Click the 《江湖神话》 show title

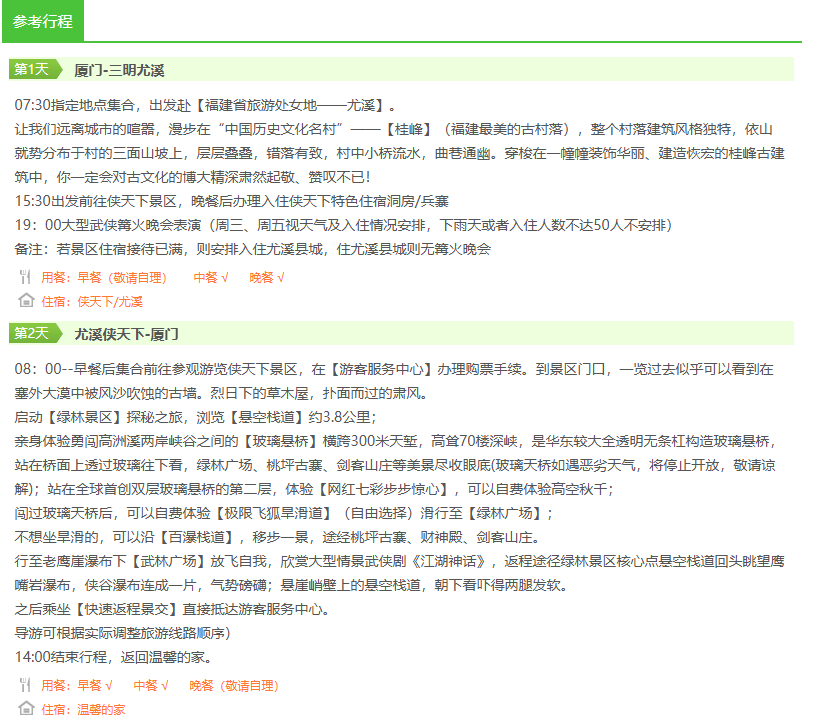449,561
